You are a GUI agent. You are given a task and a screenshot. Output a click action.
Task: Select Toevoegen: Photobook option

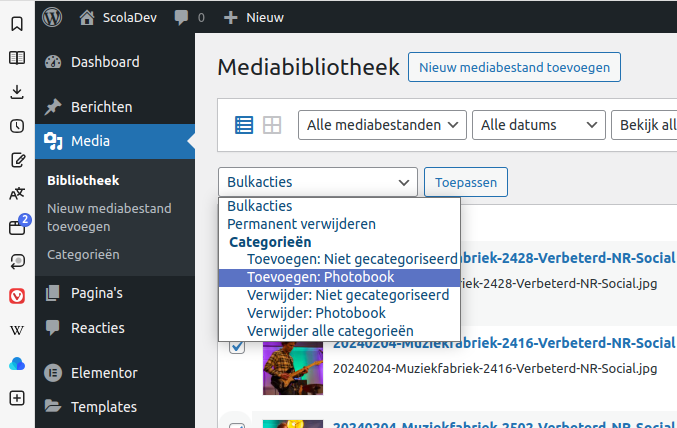point(320,277)
